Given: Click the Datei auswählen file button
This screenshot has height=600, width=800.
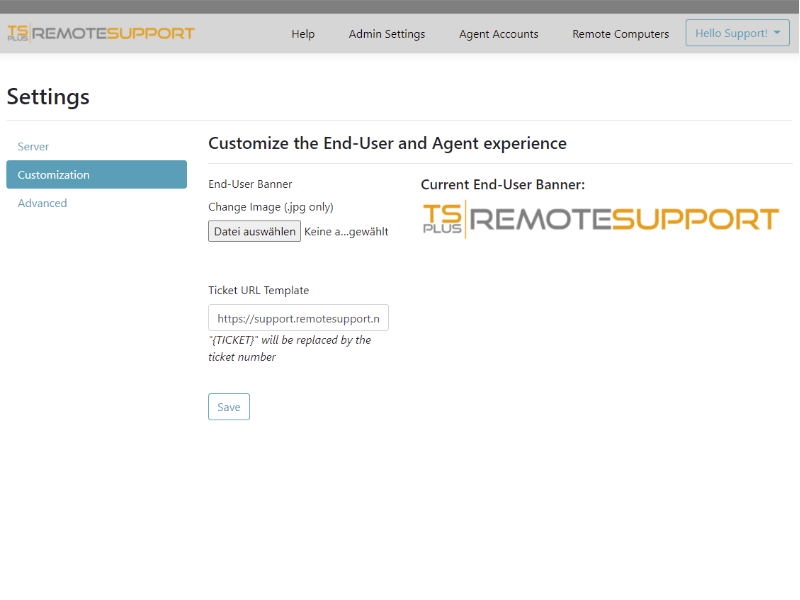Looking at the screenshot, I should tap(254, 231).
